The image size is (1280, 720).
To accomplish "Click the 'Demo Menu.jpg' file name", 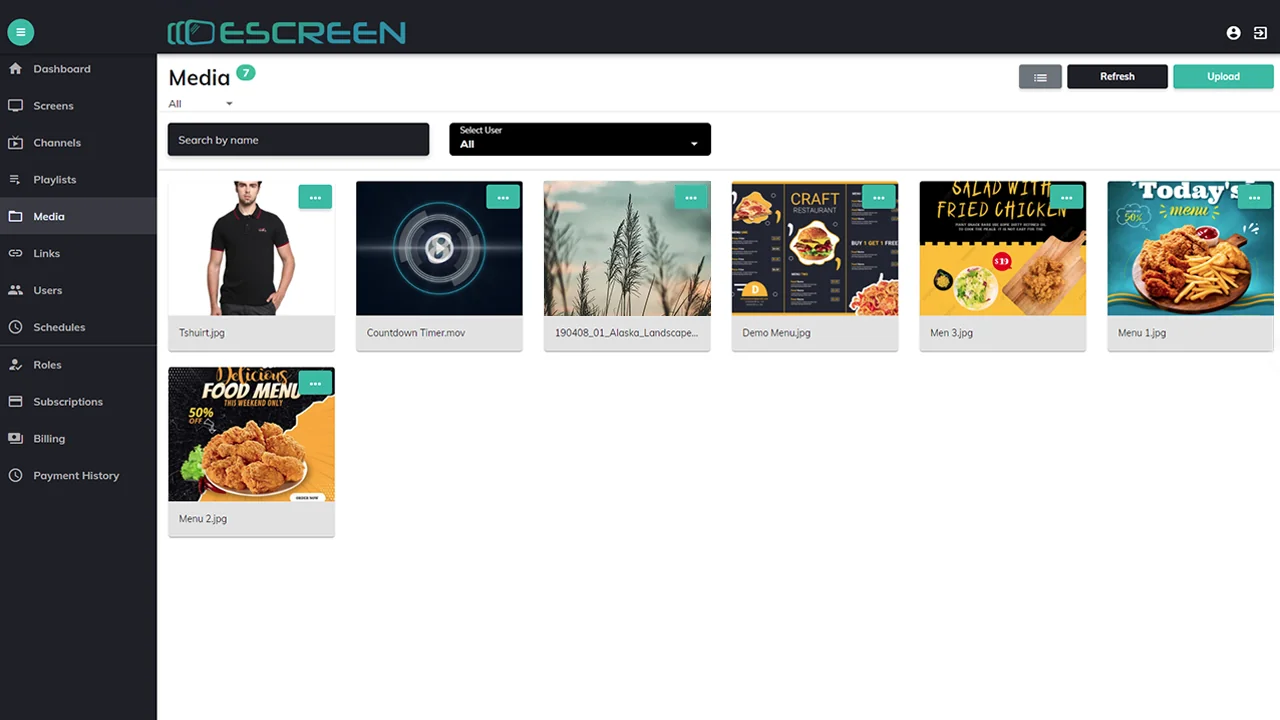I will [776, 333].
